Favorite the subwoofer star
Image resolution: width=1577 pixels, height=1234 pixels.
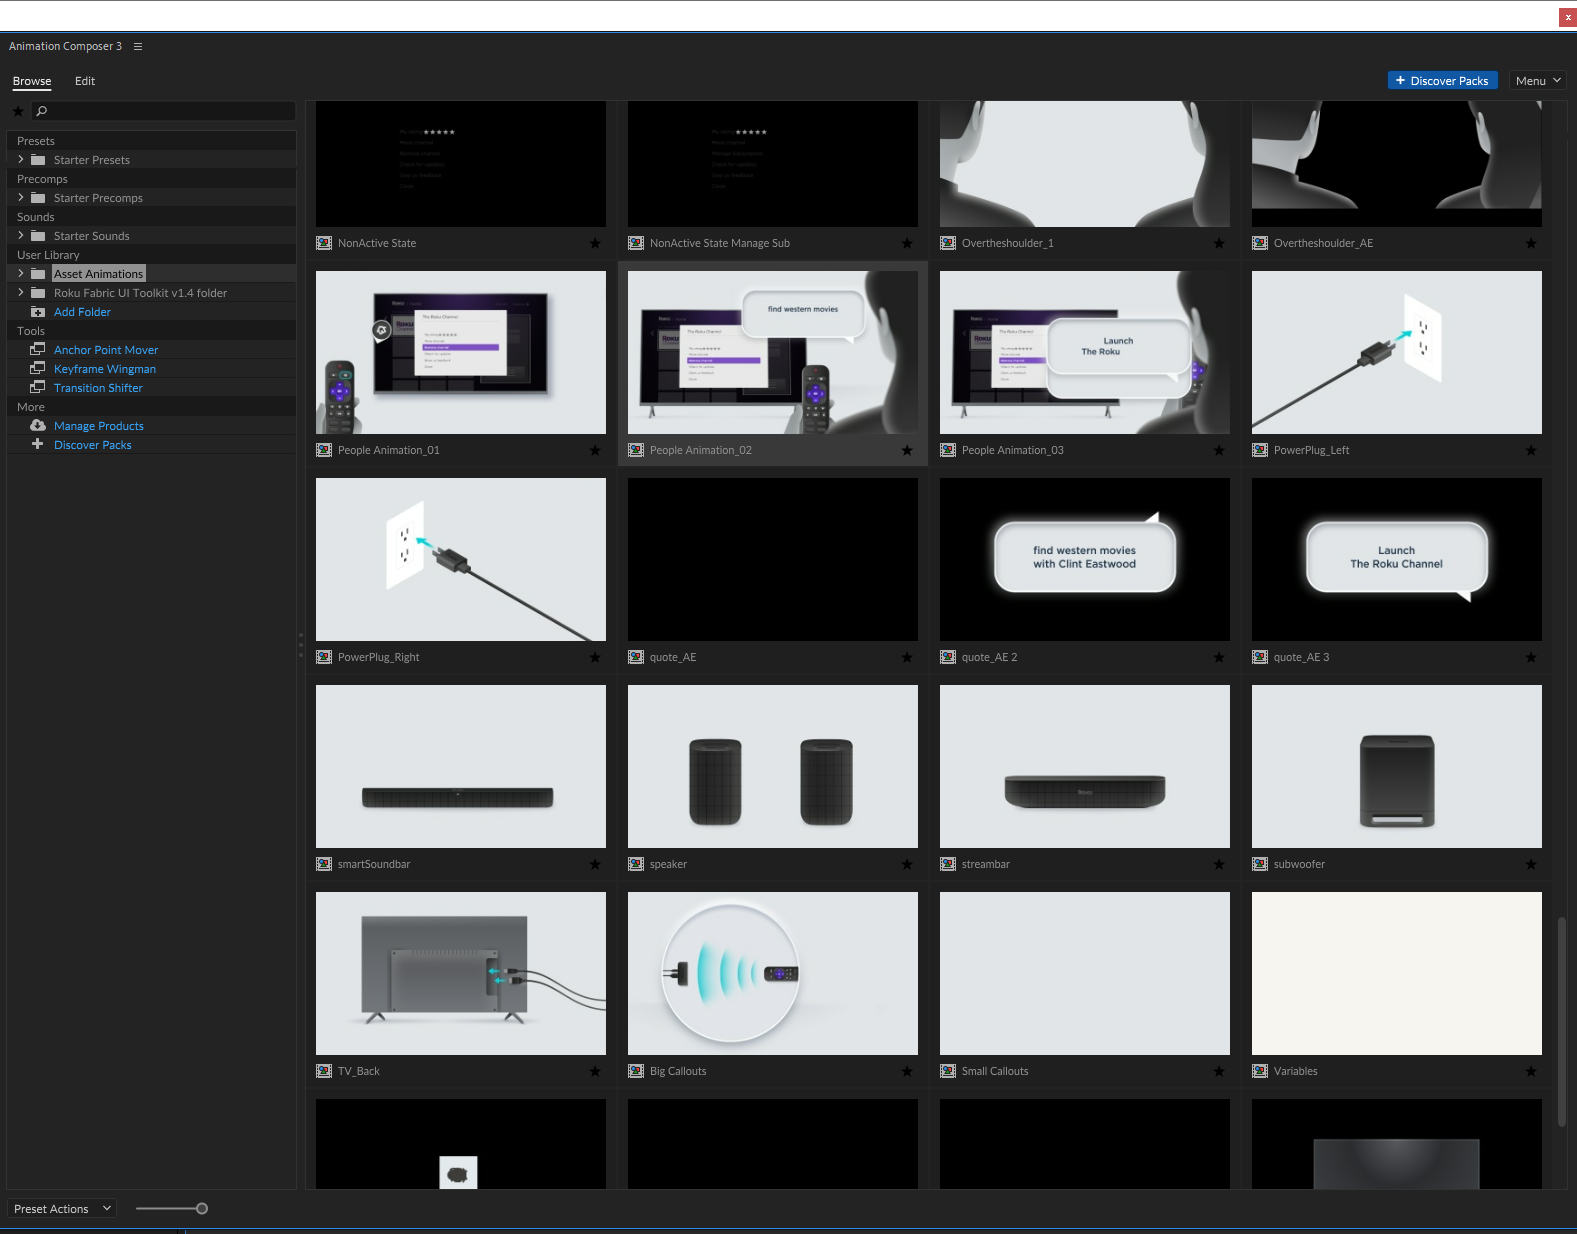1531,864
